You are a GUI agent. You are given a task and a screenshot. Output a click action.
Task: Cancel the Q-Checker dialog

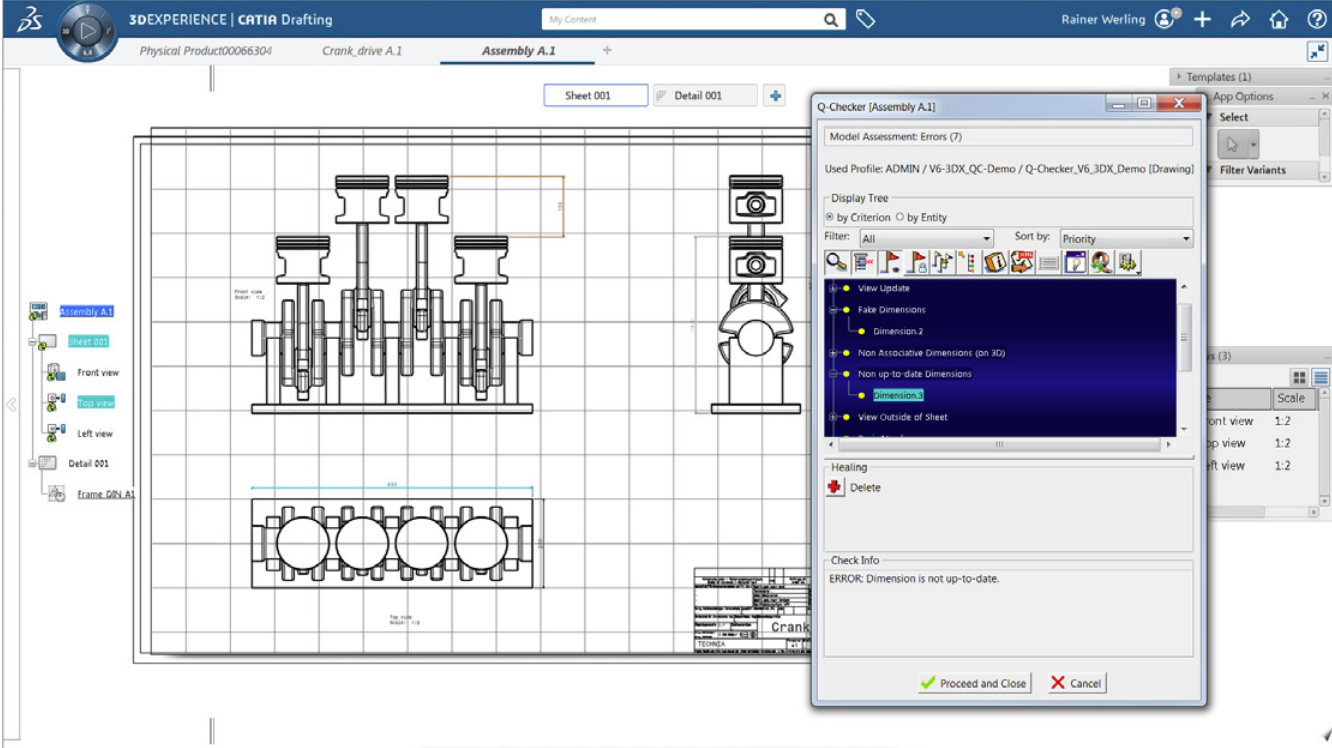pyautogui.click(x=1076, y=683)
